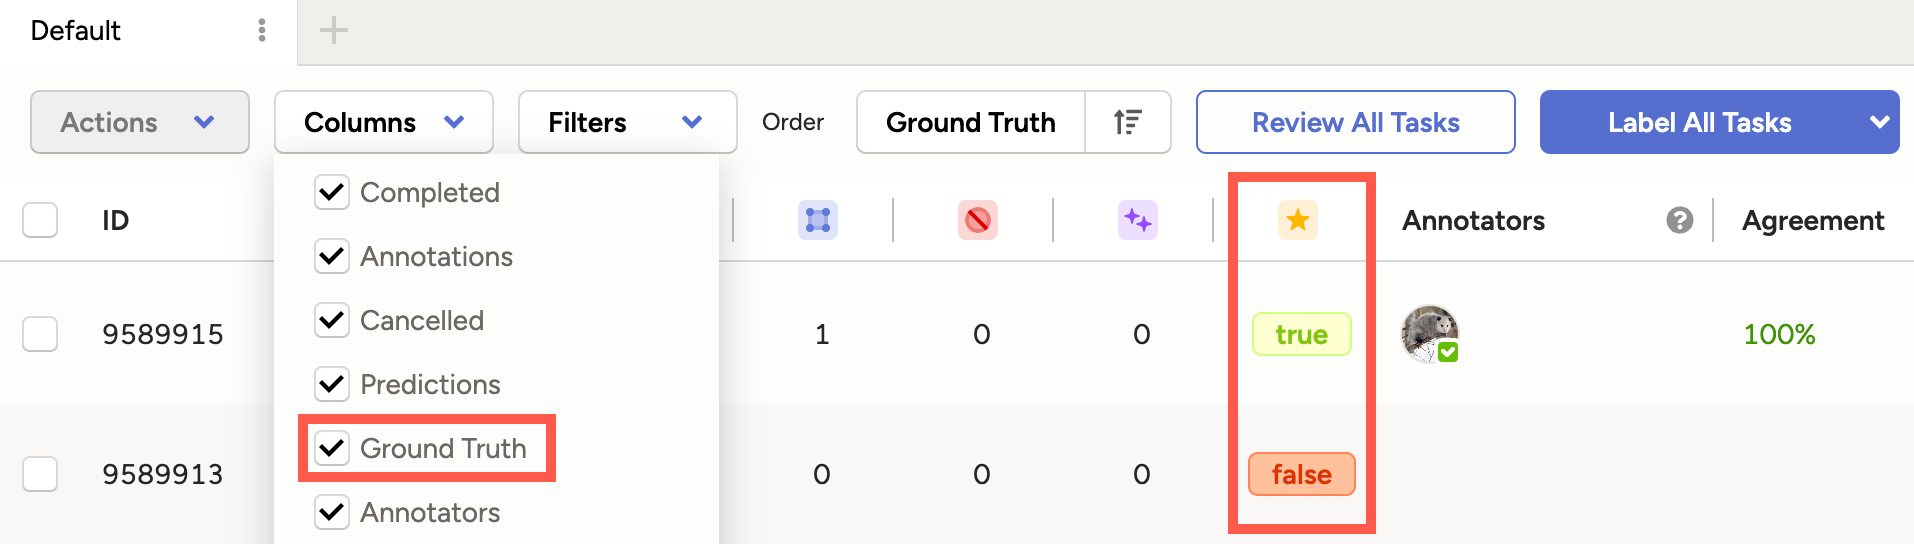Switch to the Default tab
Image resolution: width=1914 pixels, height=544 pixels.
coord(76,30)
